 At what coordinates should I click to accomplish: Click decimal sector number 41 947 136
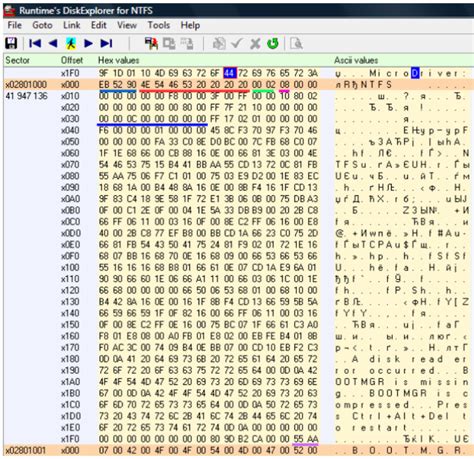click(x=26, y=96)
